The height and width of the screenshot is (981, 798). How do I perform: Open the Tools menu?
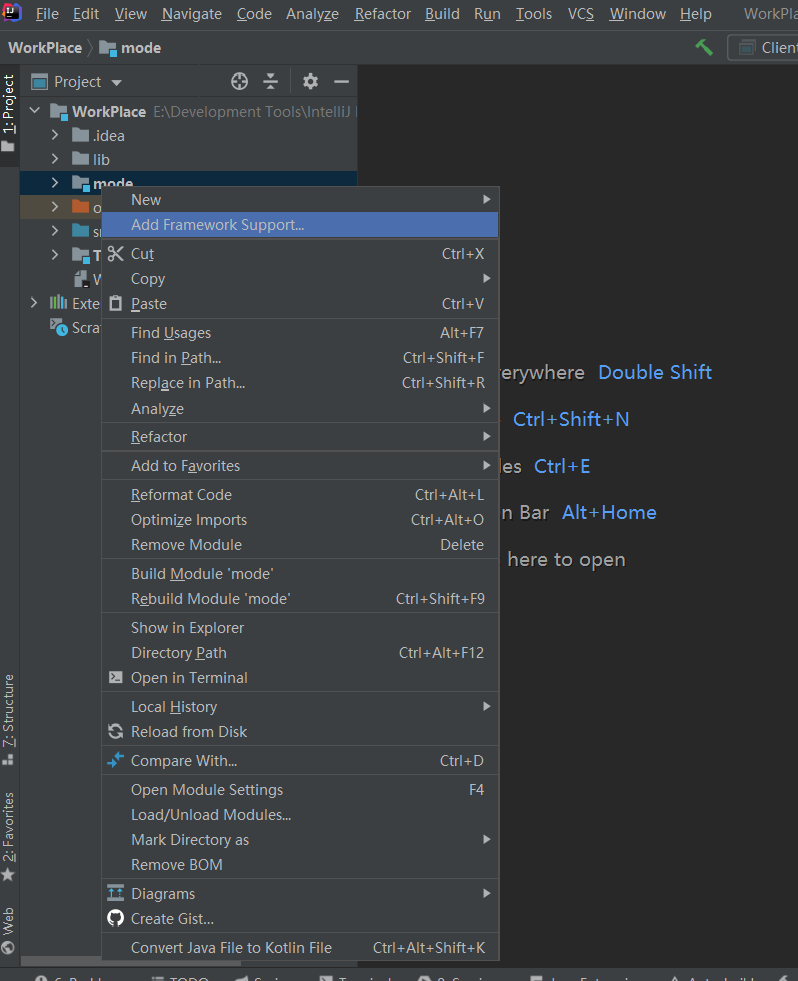pos(534,14)
